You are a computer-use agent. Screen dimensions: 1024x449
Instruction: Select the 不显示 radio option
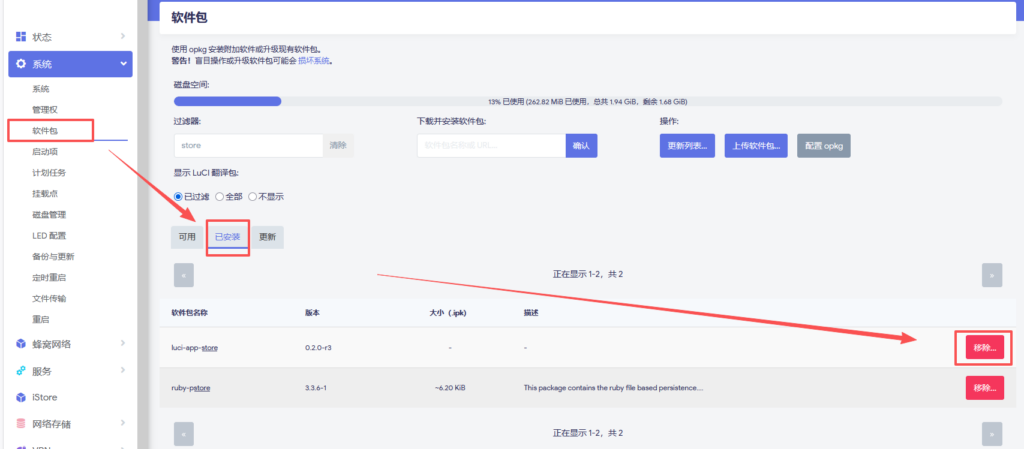[x=252, y=196]
